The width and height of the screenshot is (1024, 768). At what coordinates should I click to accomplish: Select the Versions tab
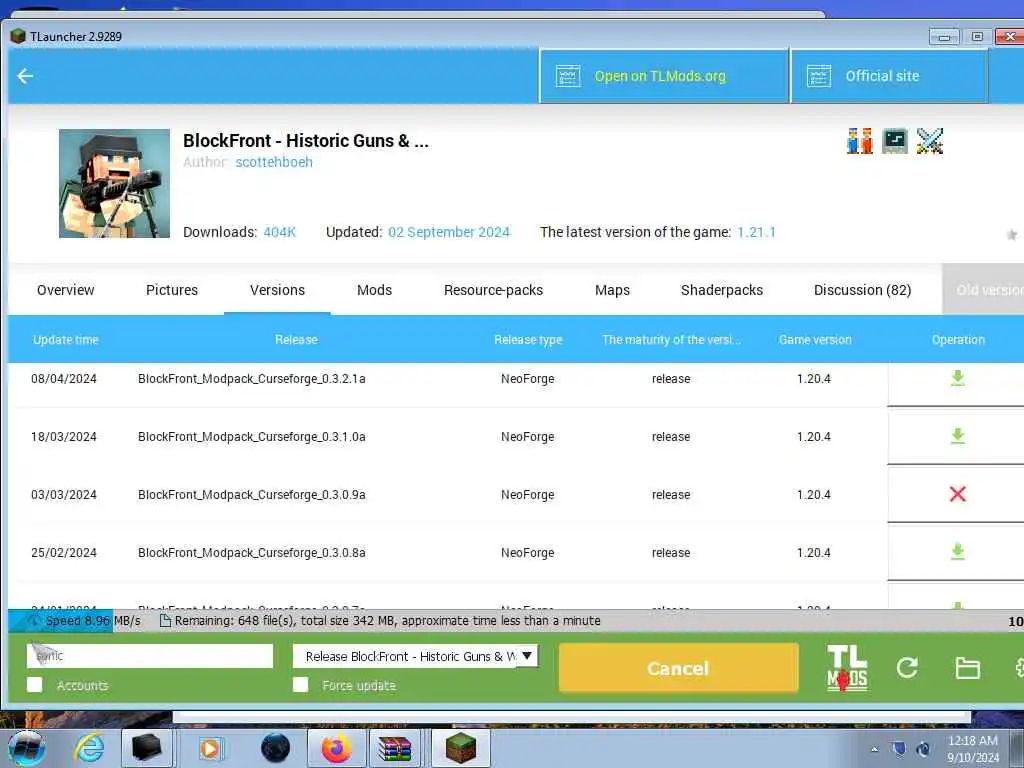(278, 290)
